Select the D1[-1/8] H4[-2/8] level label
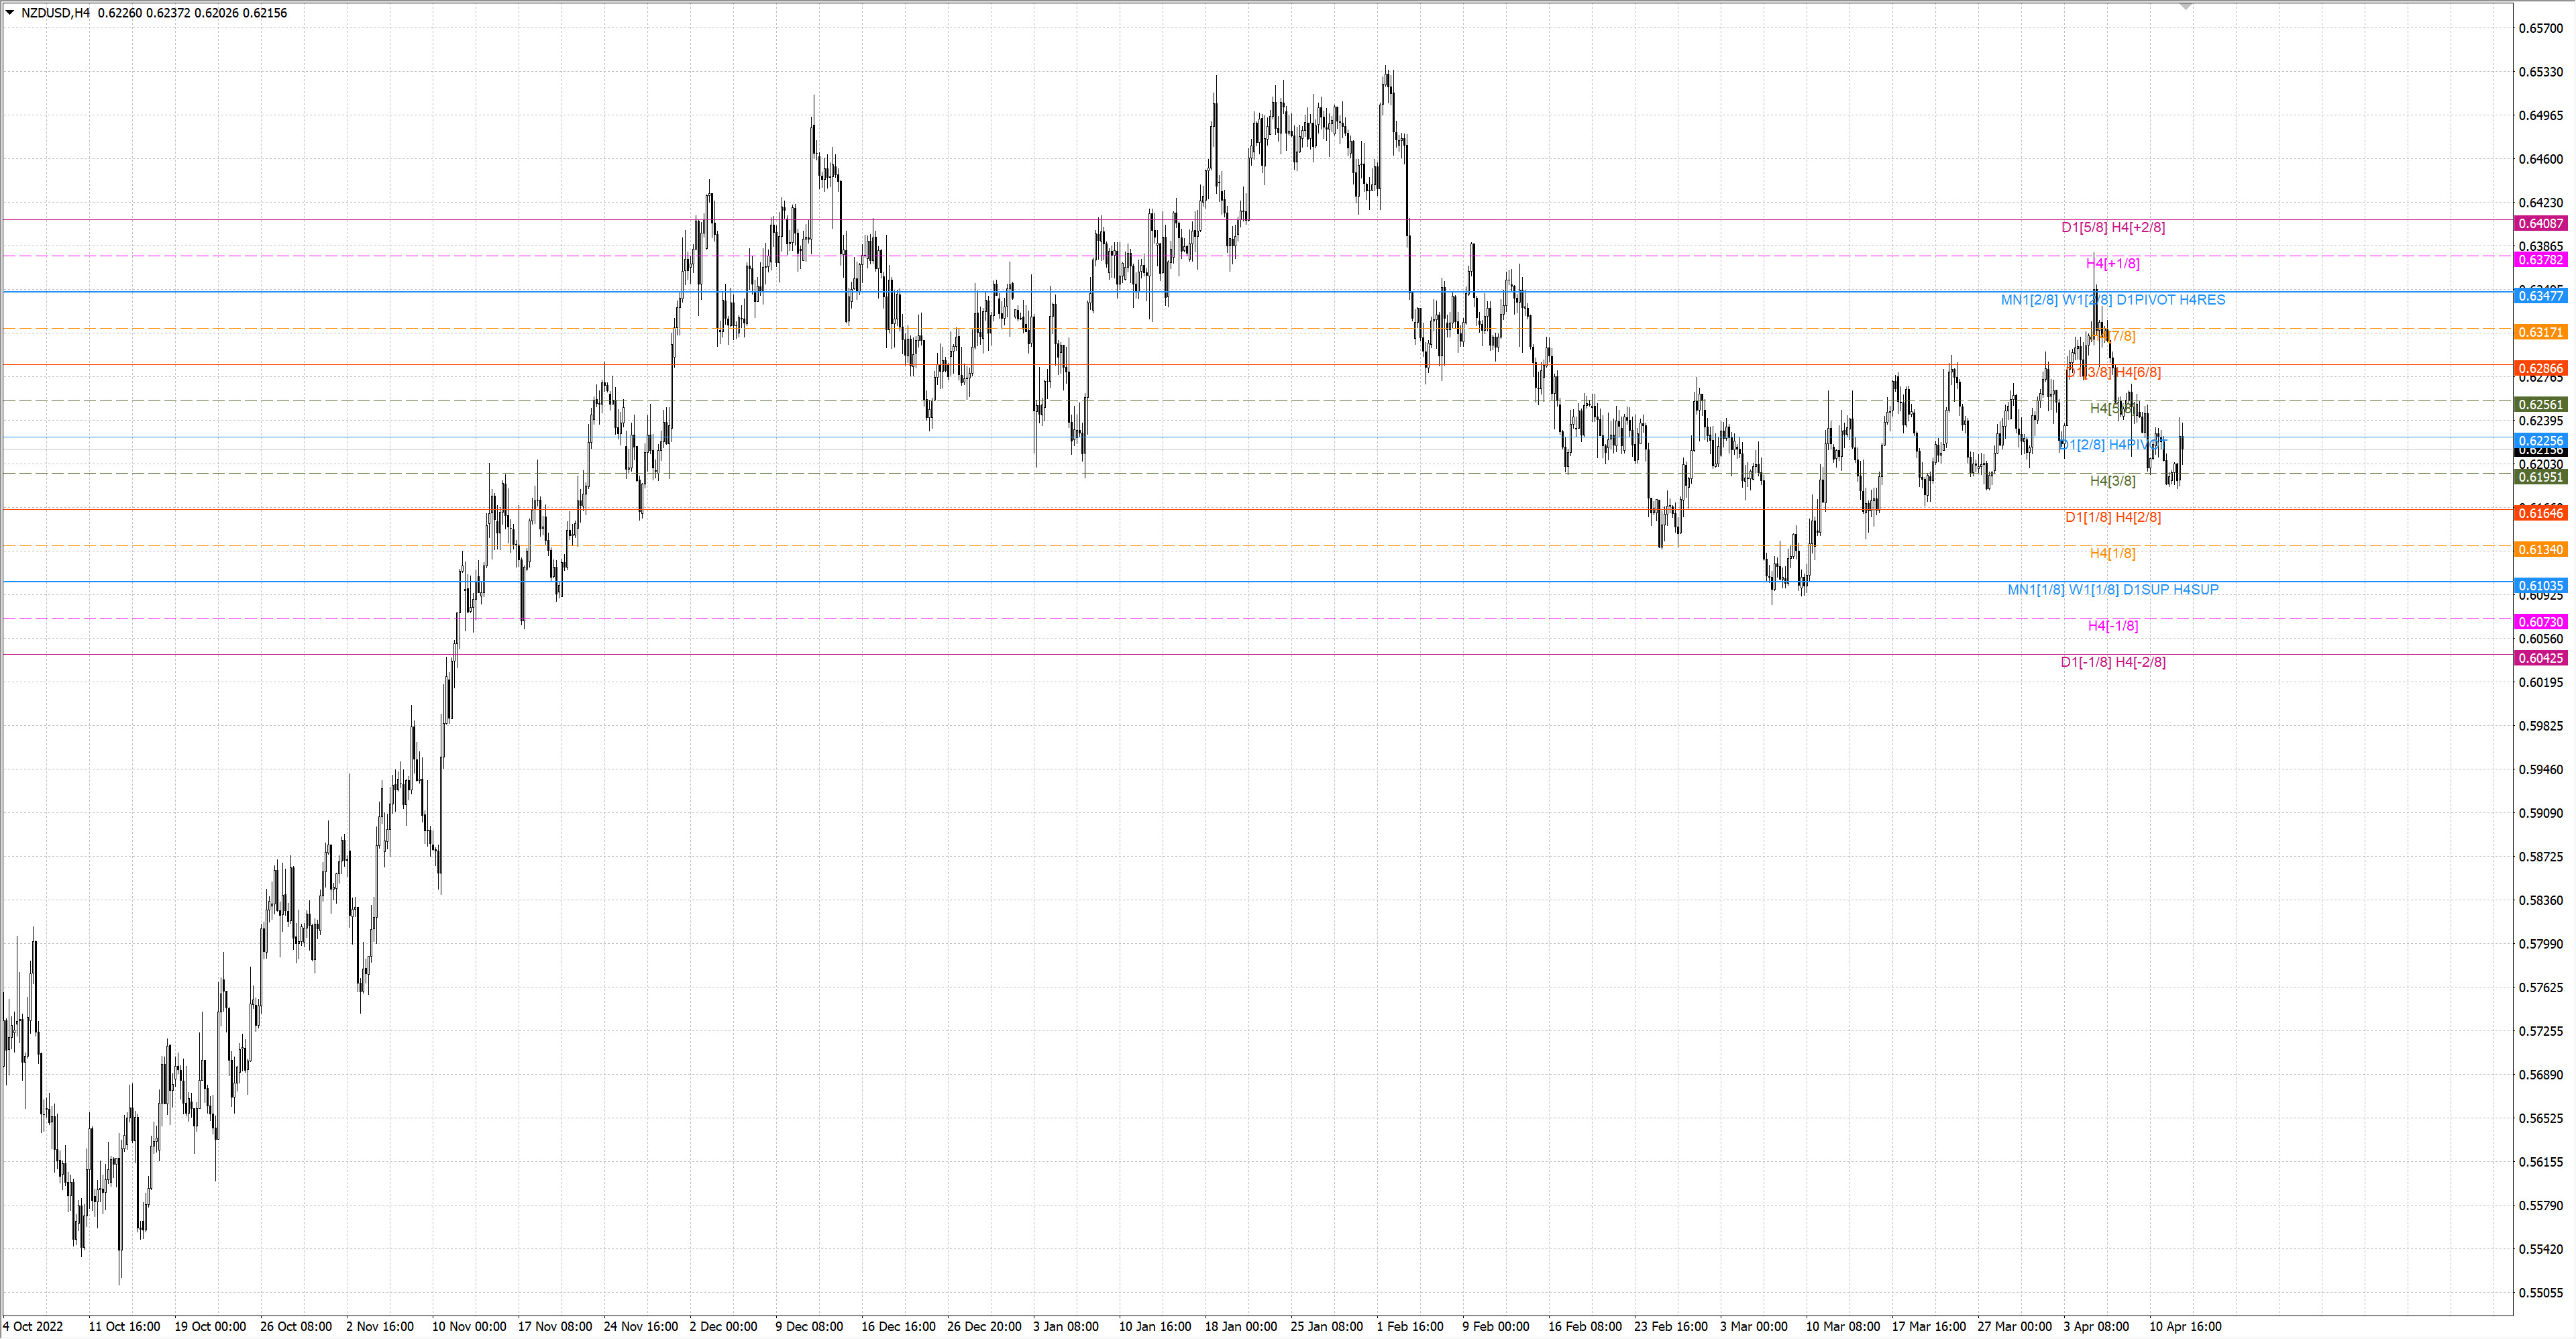 point(2113,662)
